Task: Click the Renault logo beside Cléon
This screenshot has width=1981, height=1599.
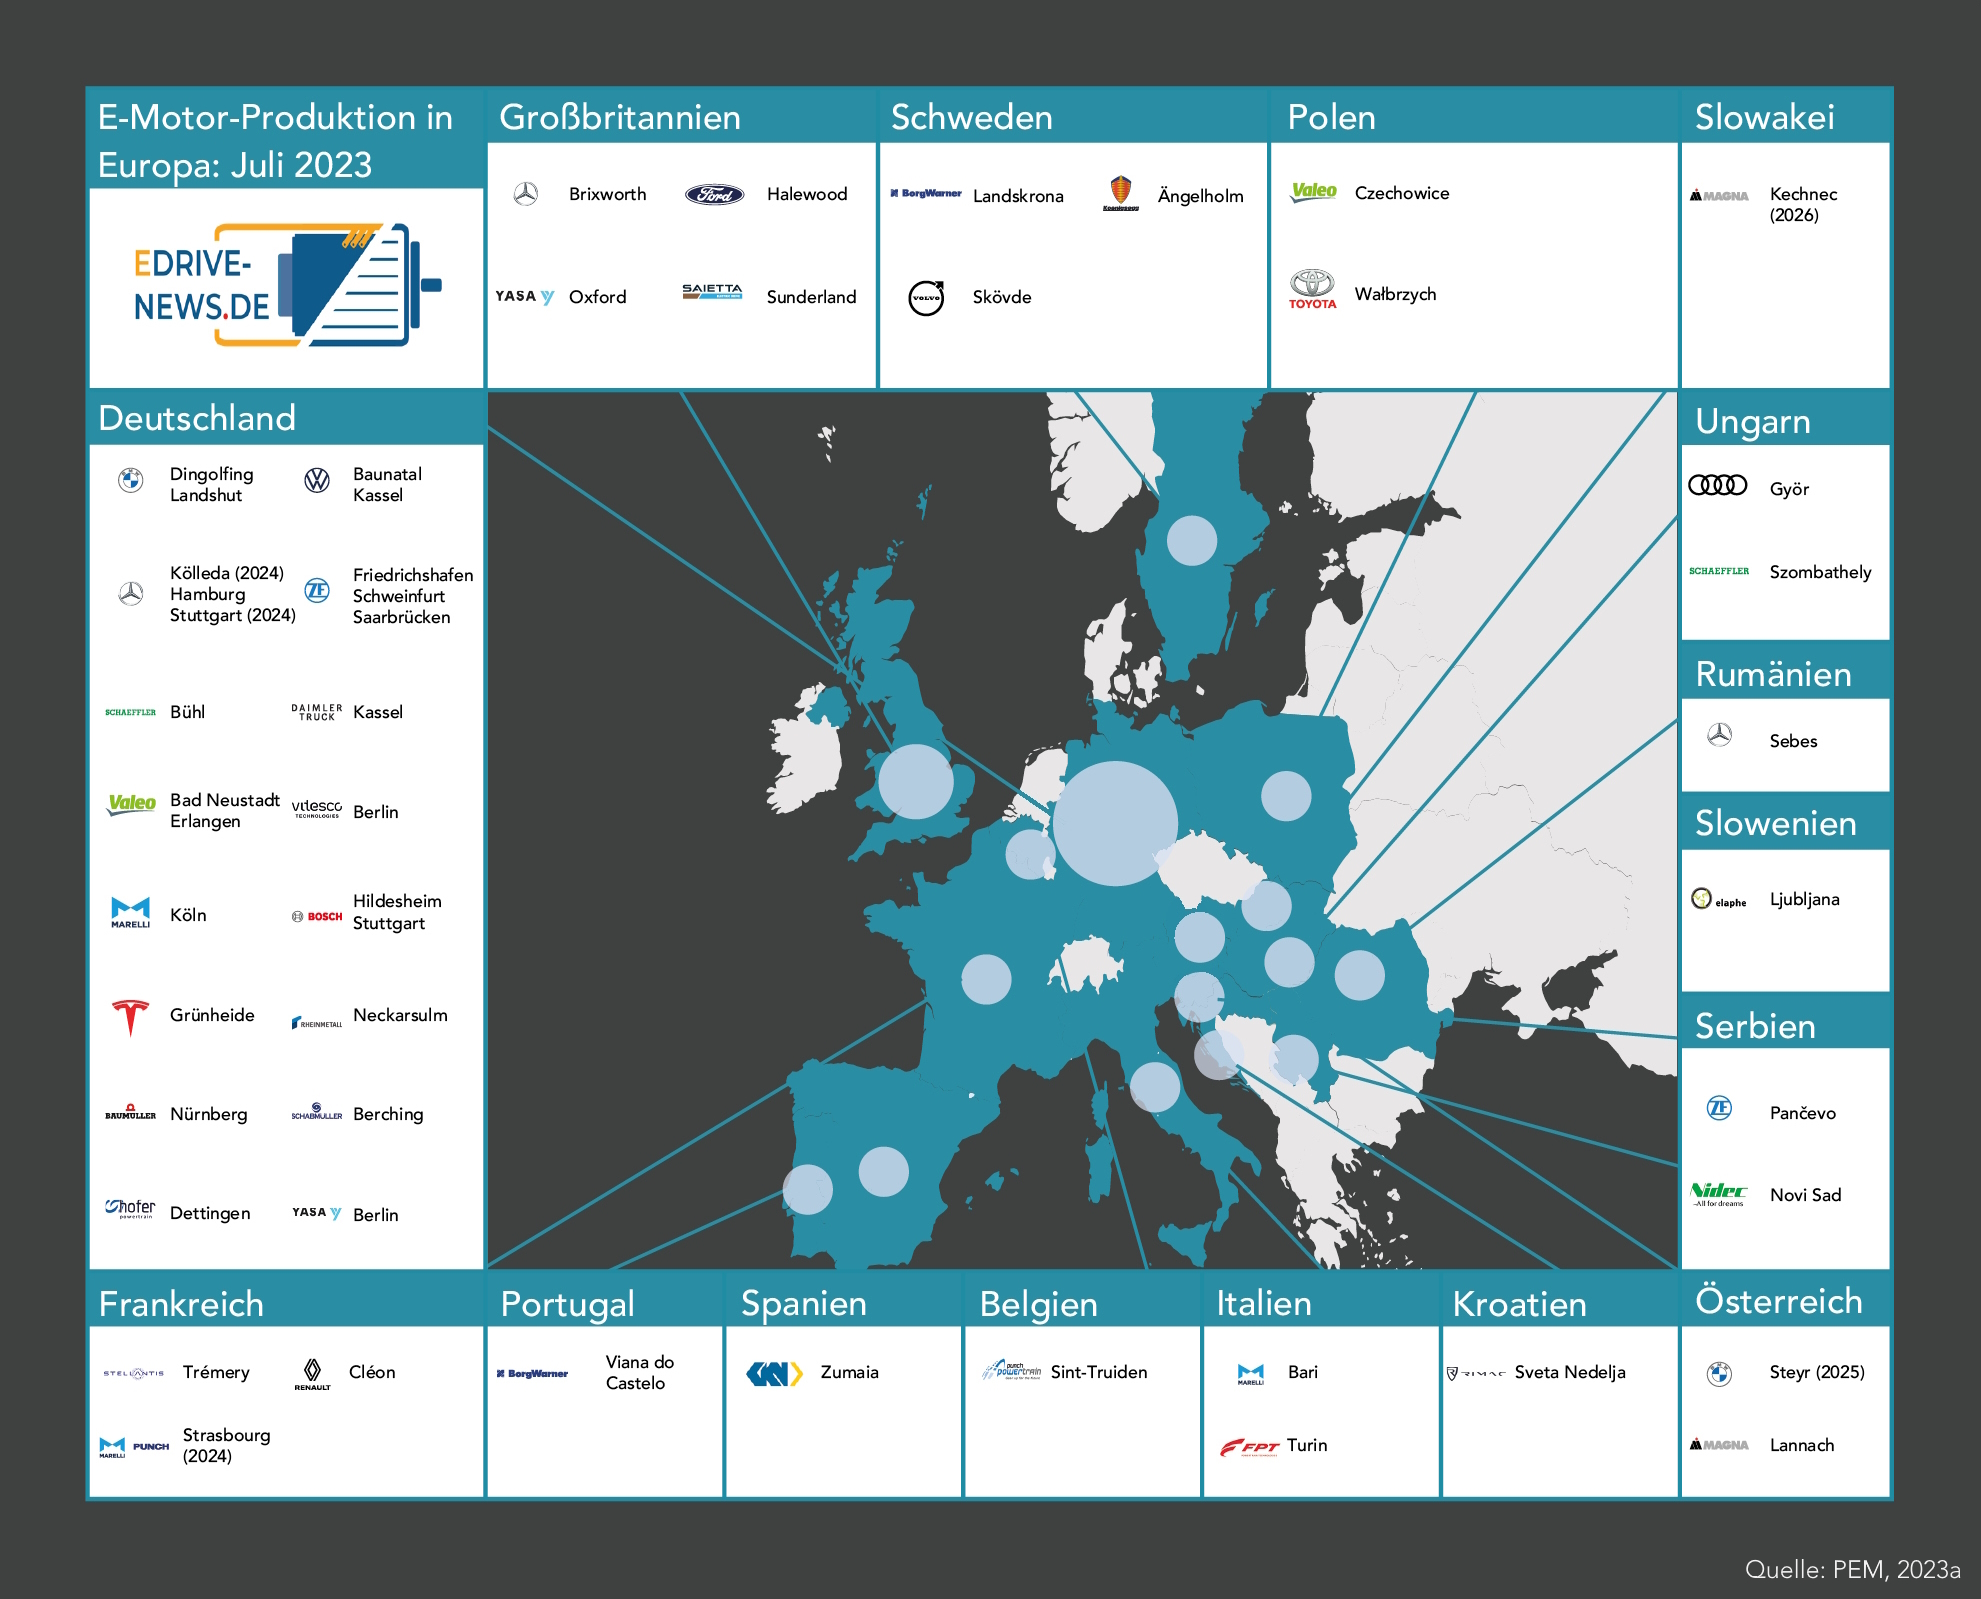Action: tap(312, 1374)
